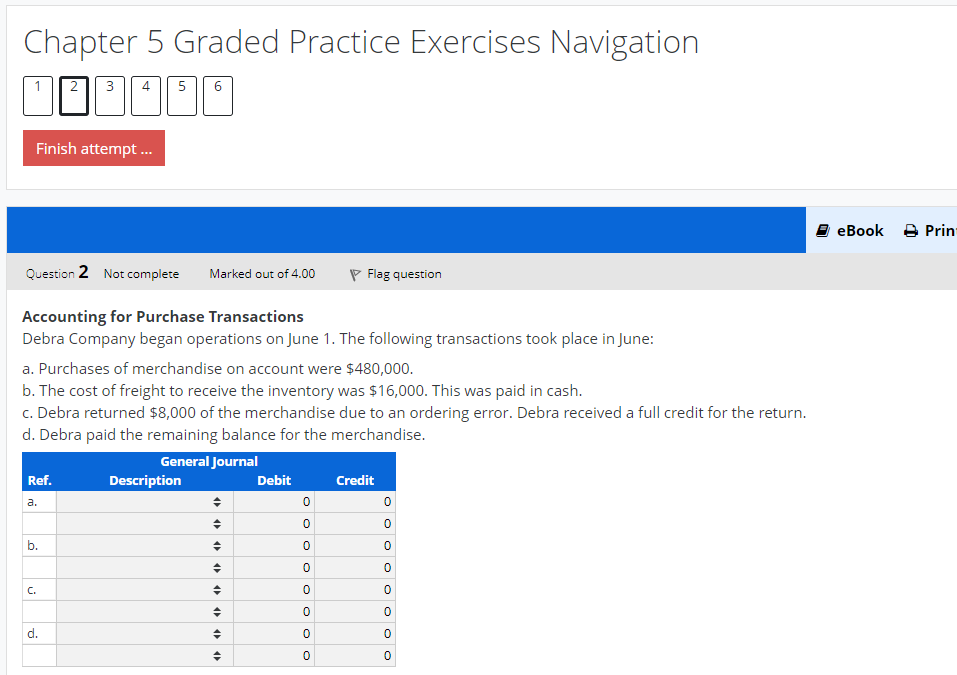Click the Finish attempt button
Viewport: 957px width, 675px height.
click(x=93, y=147)
